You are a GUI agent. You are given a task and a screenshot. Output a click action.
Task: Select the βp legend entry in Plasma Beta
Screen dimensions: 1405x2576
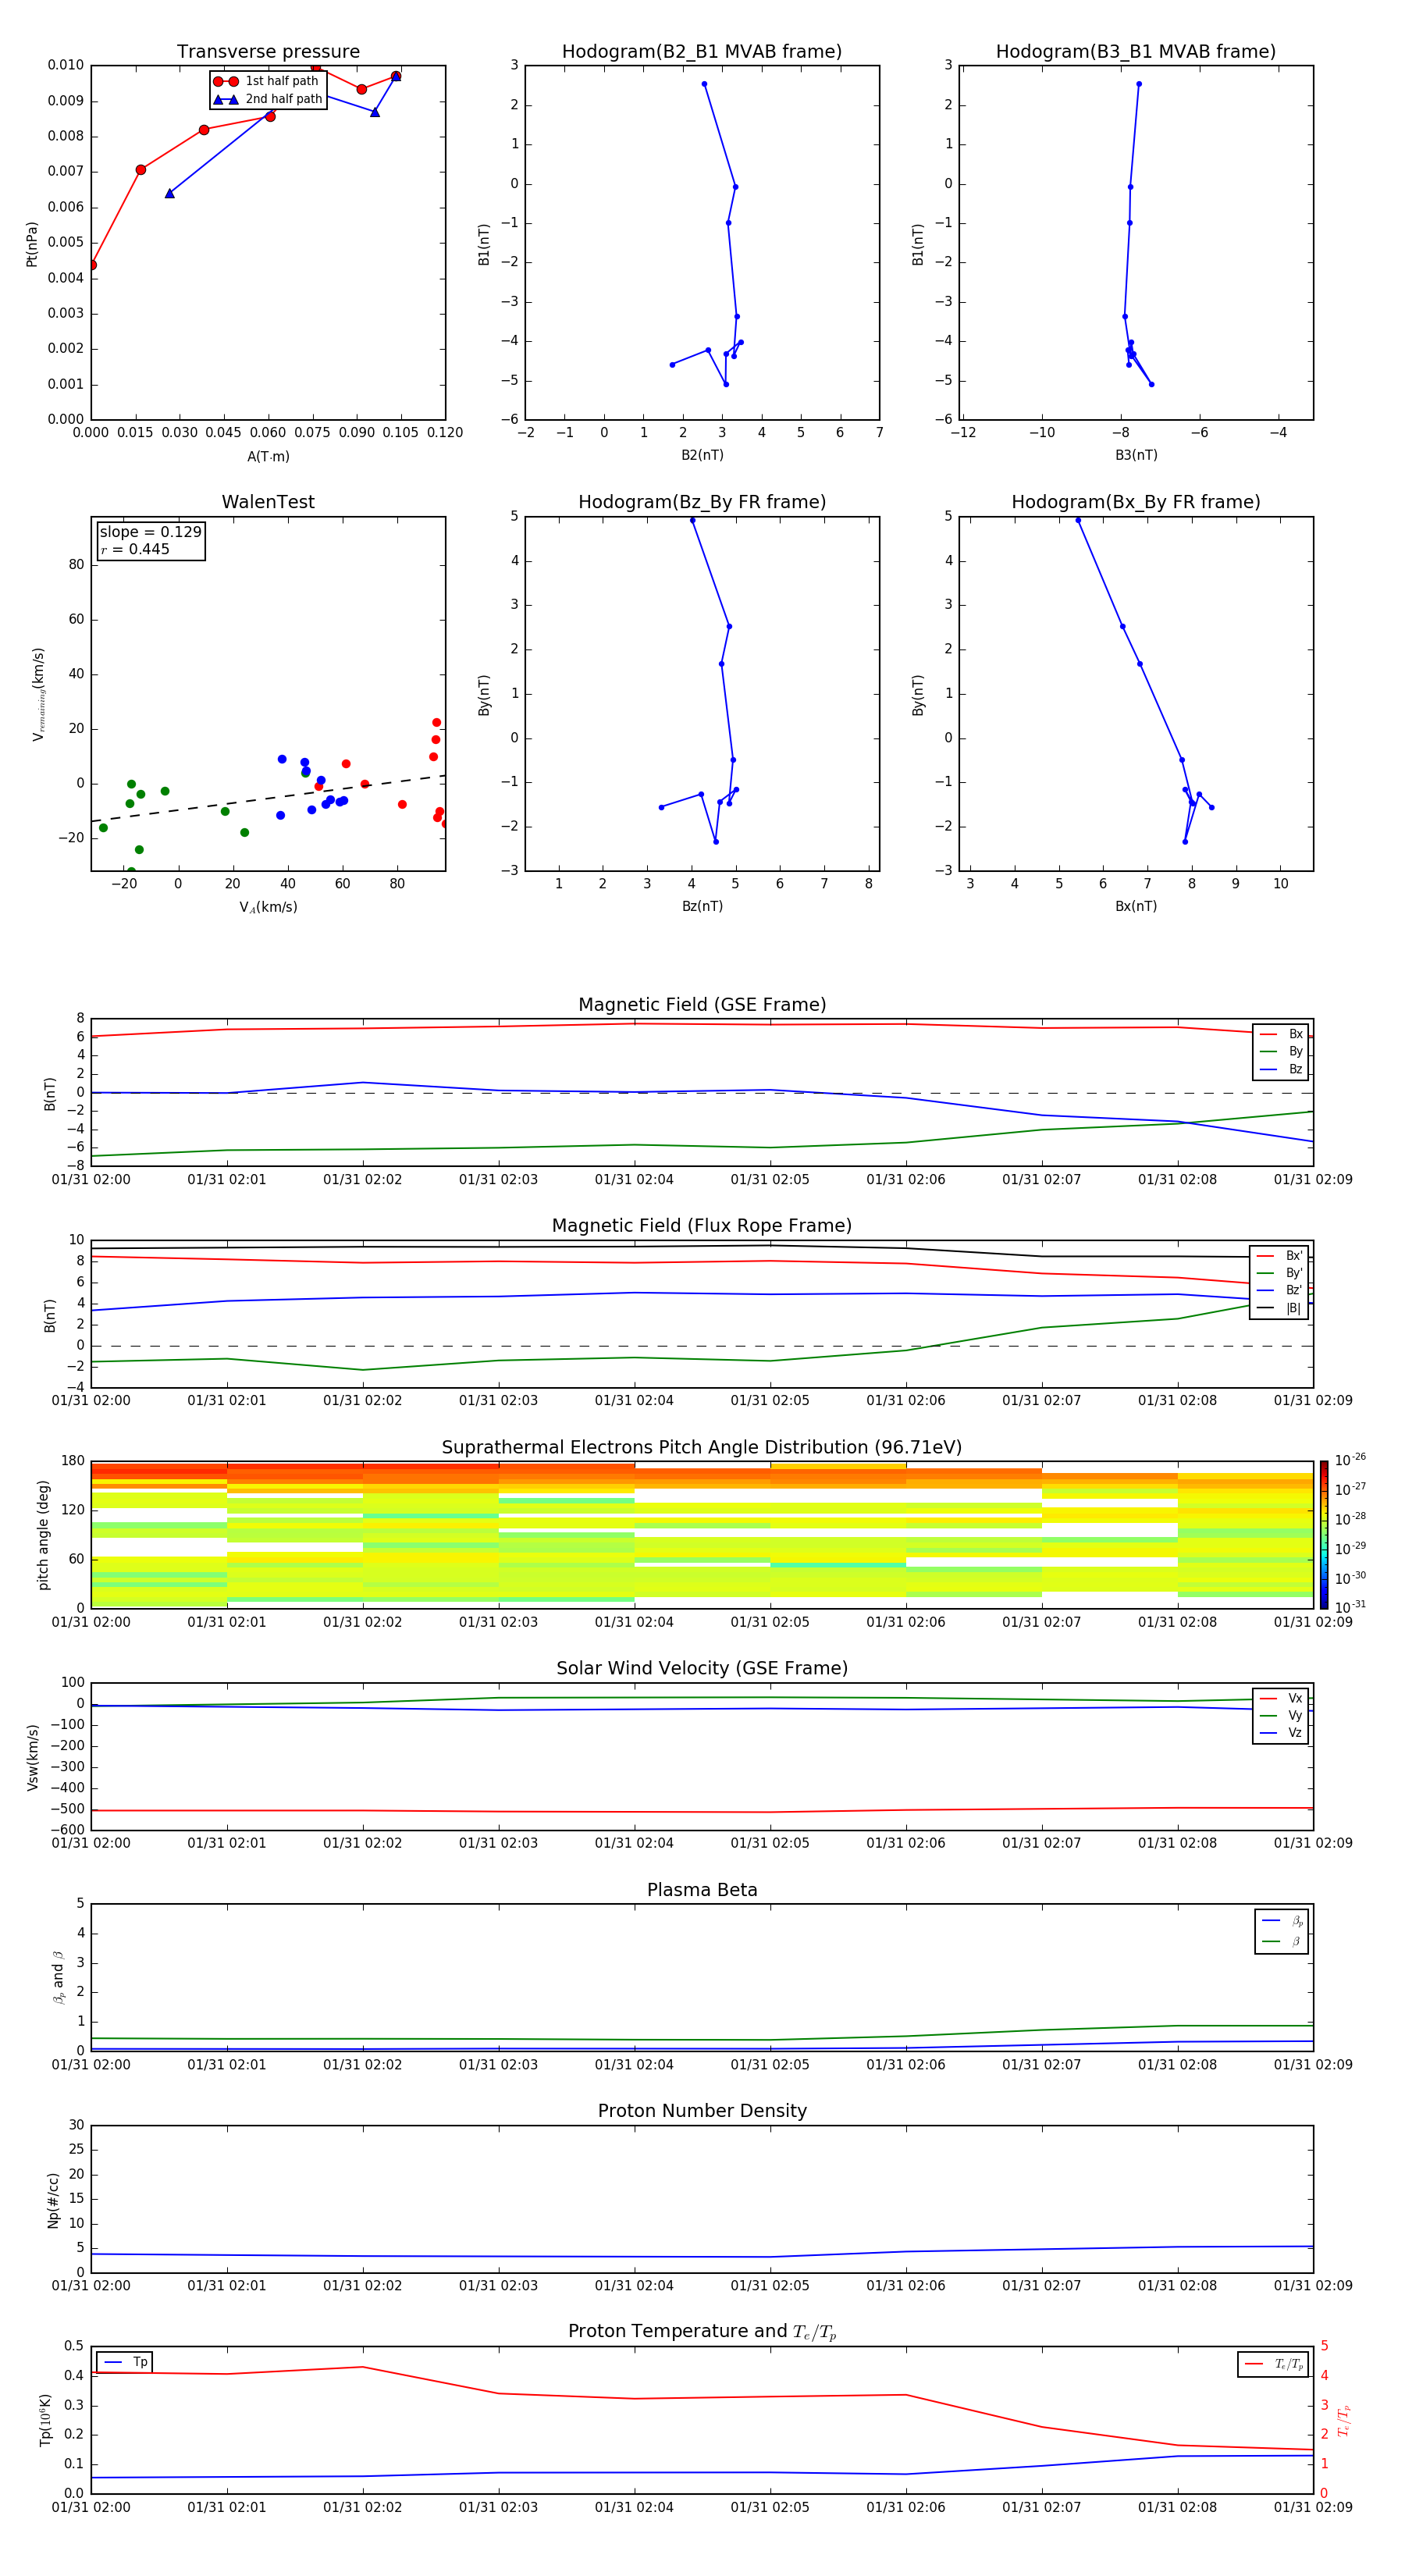tap(1282, 1921)
